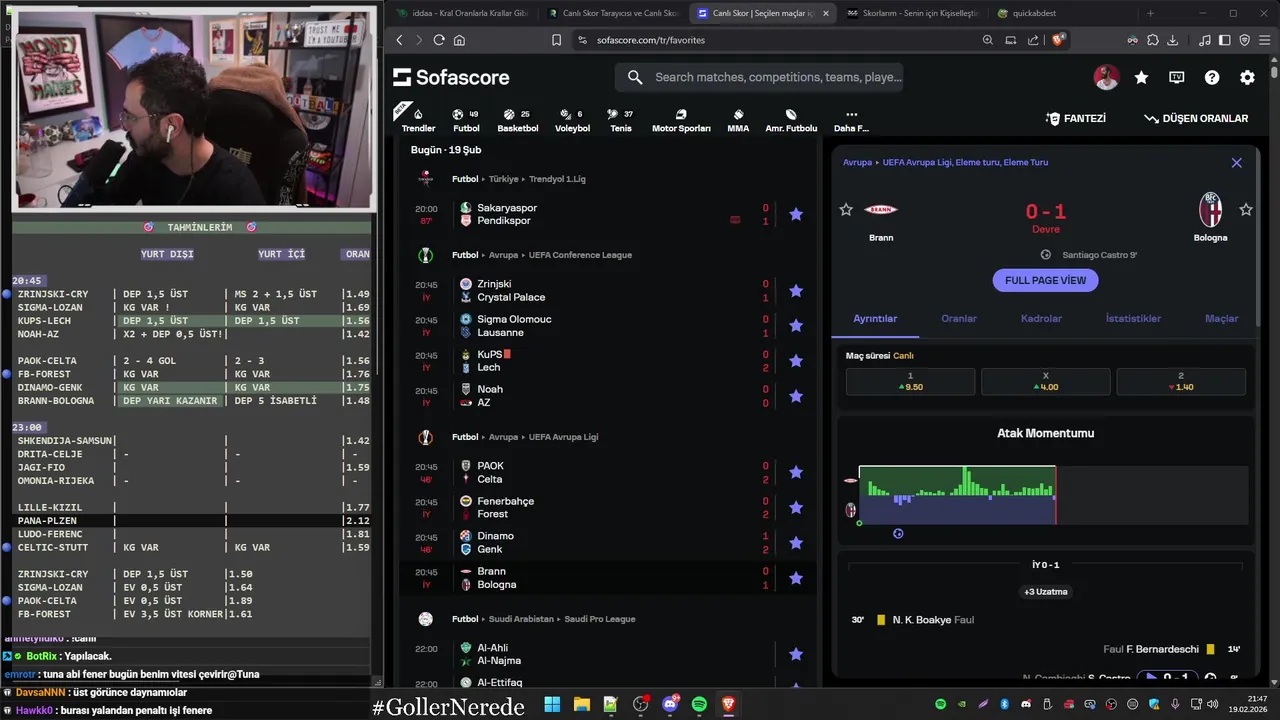Open Spotify from the taskbar

[x=699, y=705]
